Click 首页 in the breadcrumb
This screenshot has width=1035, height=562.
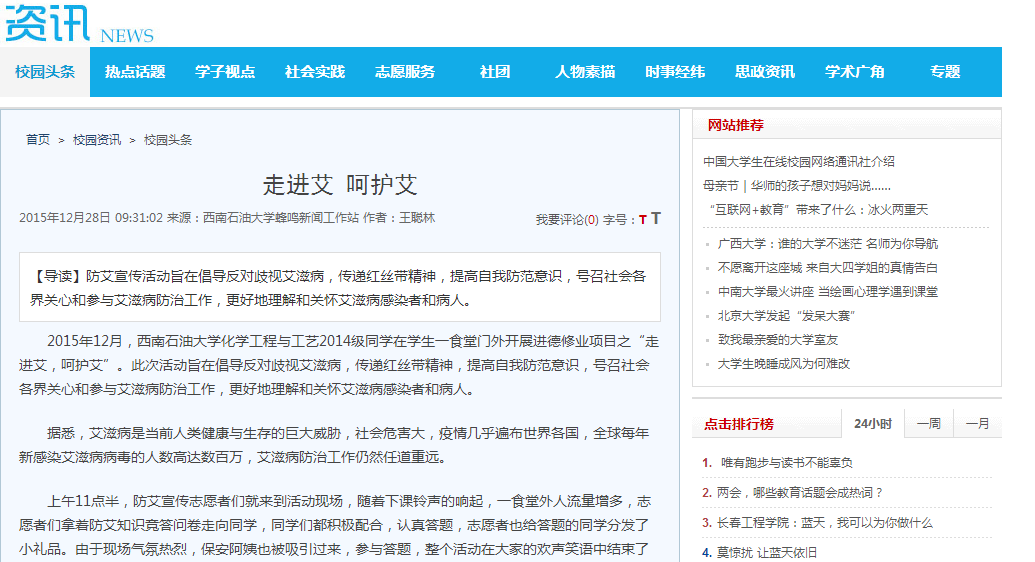[38, 140]
